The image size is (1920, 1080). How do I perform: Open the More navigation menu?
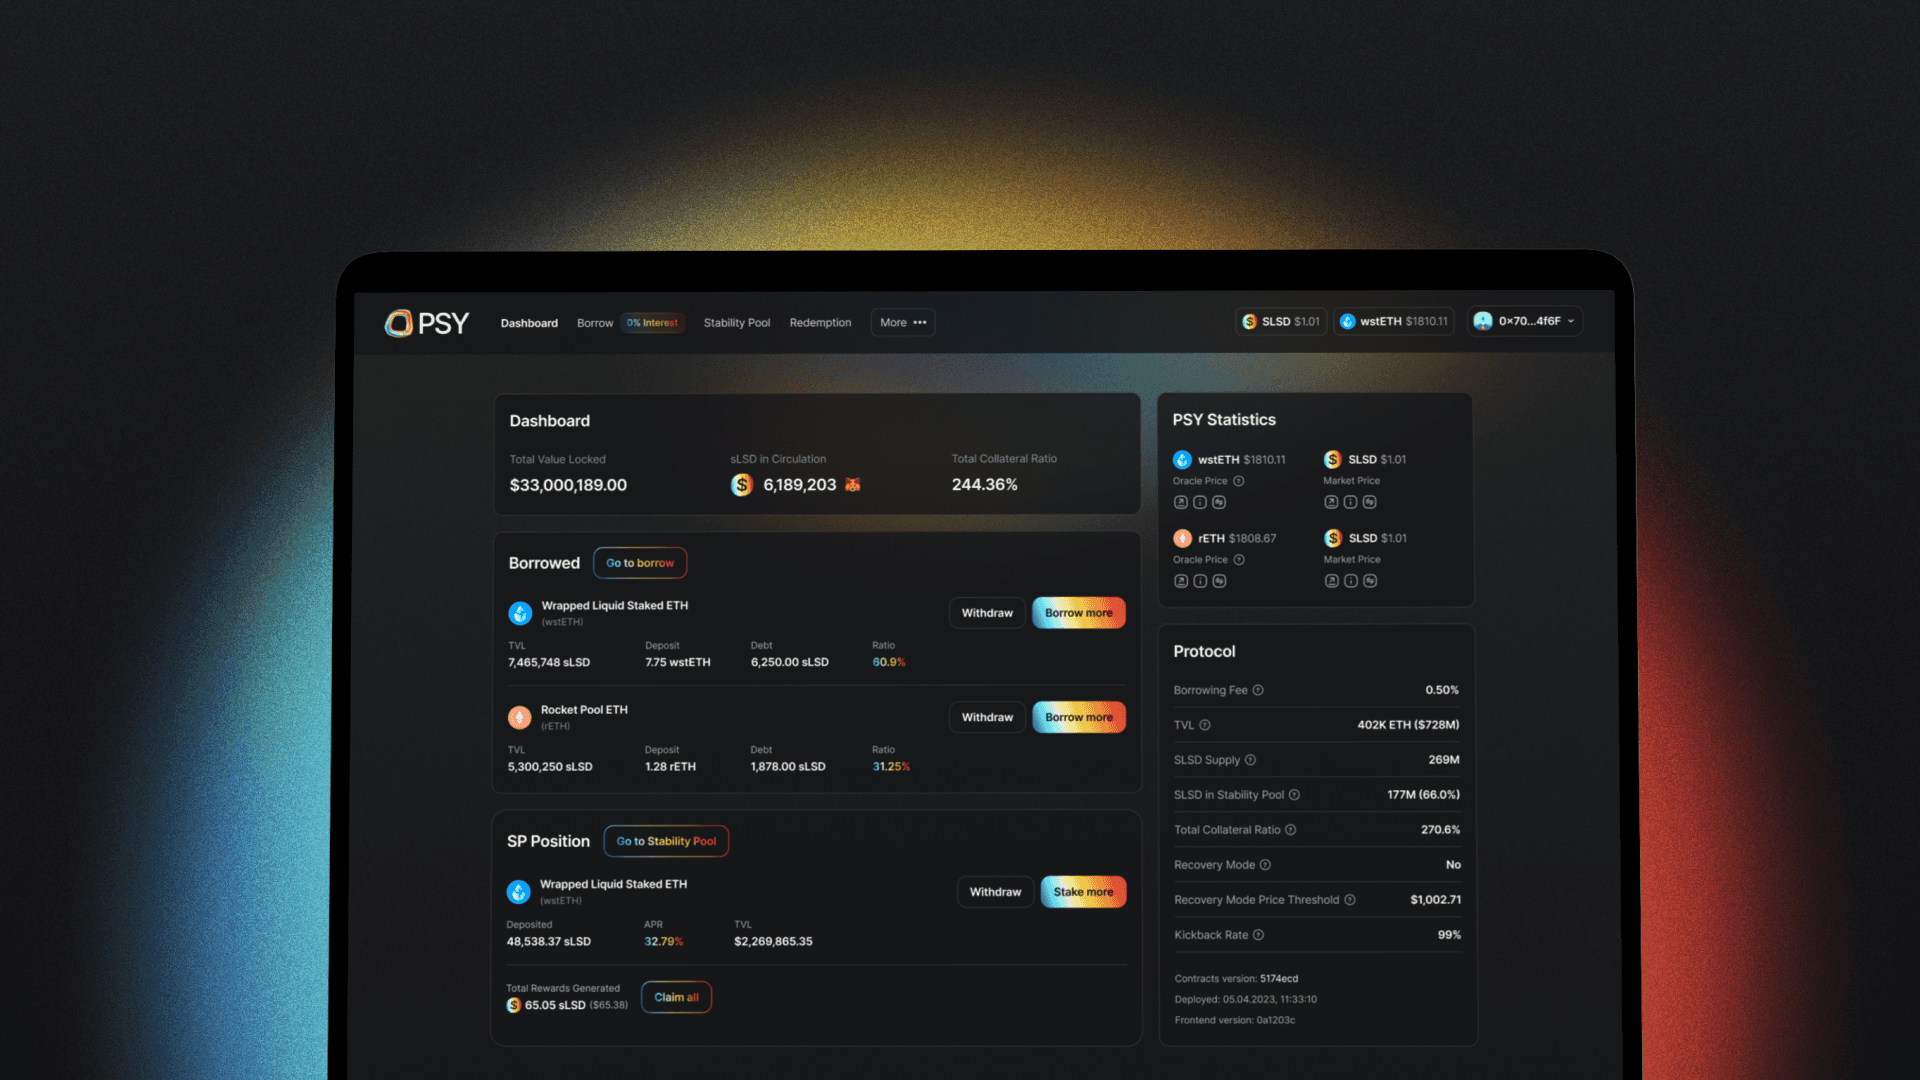point(903,322)
